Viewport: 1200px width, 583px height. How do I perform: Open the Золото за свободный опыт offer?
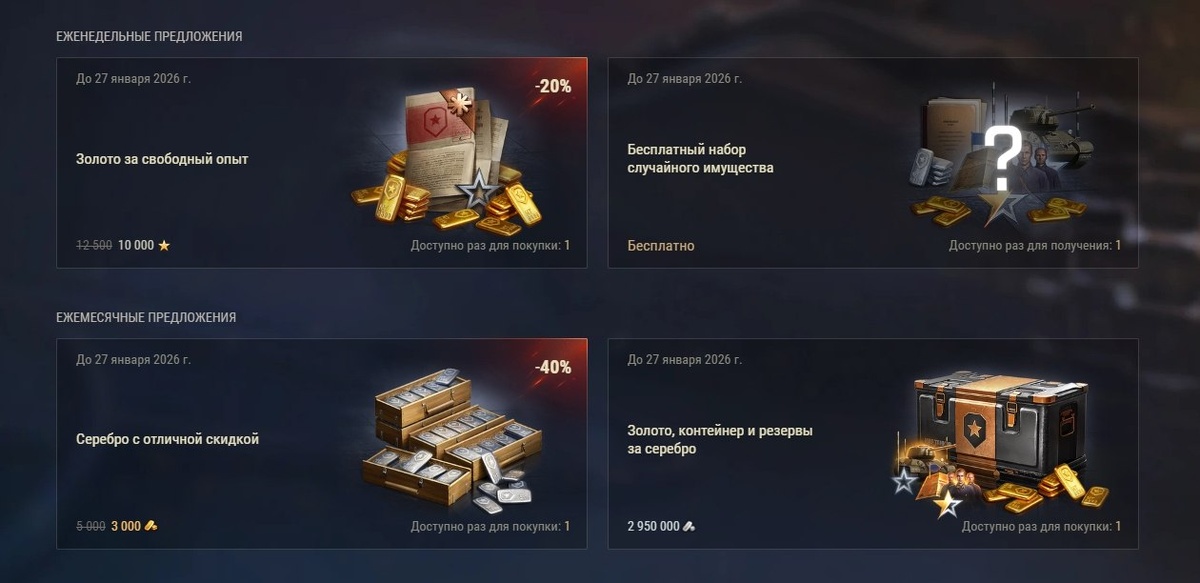[x=322, y=162]
